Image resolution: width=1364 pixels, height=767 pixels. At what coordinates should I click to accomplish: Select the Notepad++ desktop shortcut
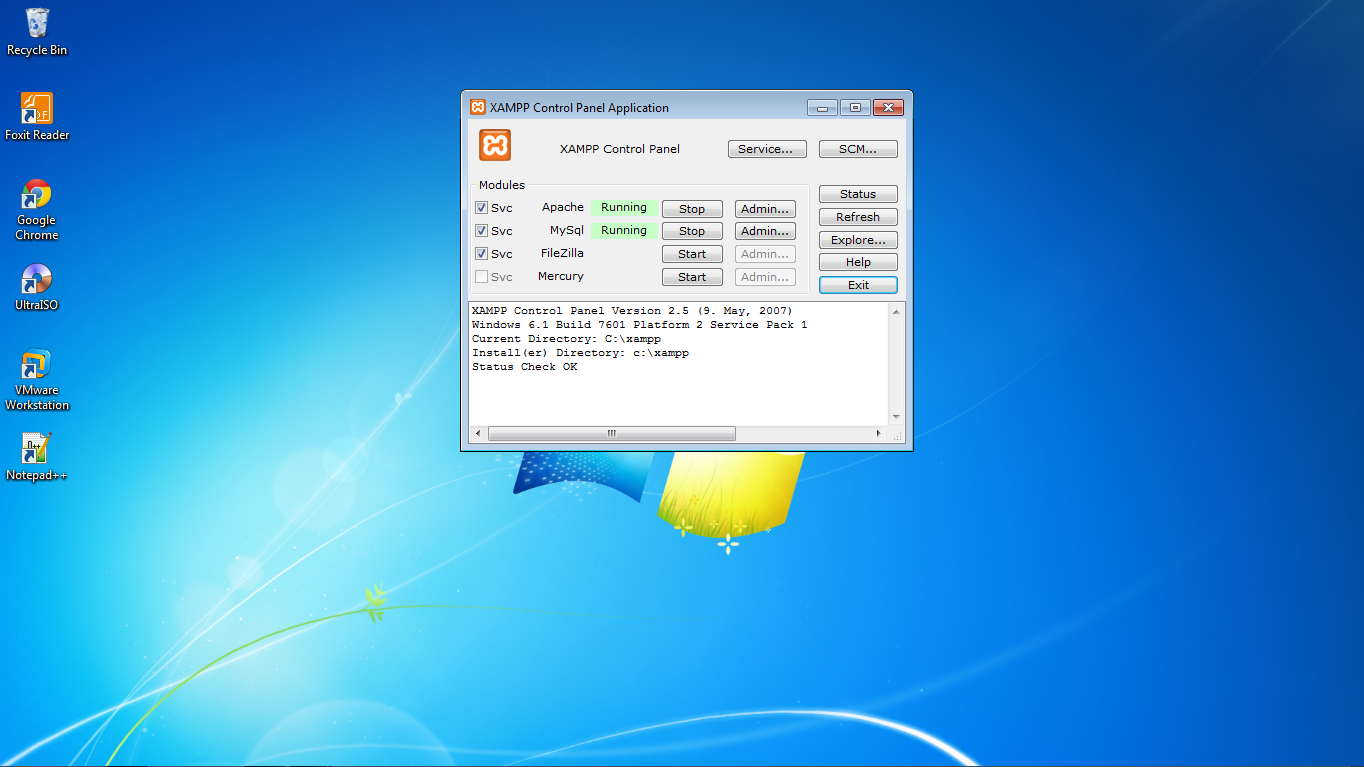tap(37, 458)
